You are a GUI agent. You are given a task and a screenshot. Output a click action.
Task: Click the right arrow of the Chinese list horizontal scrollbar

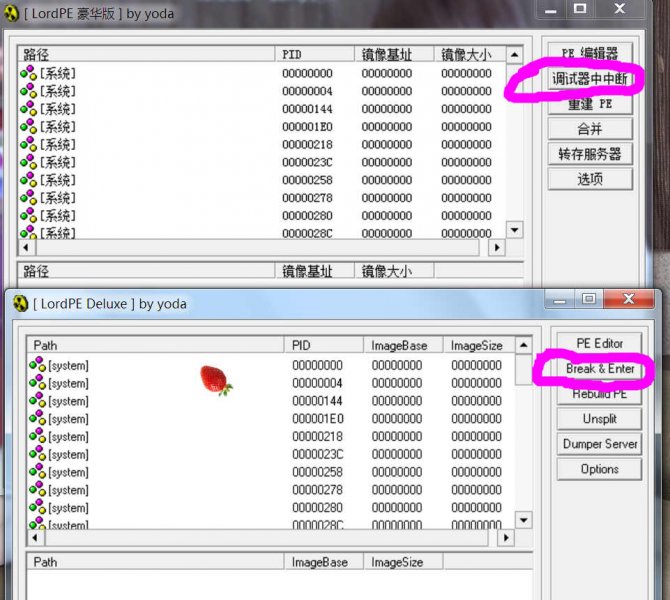(497, 247)
